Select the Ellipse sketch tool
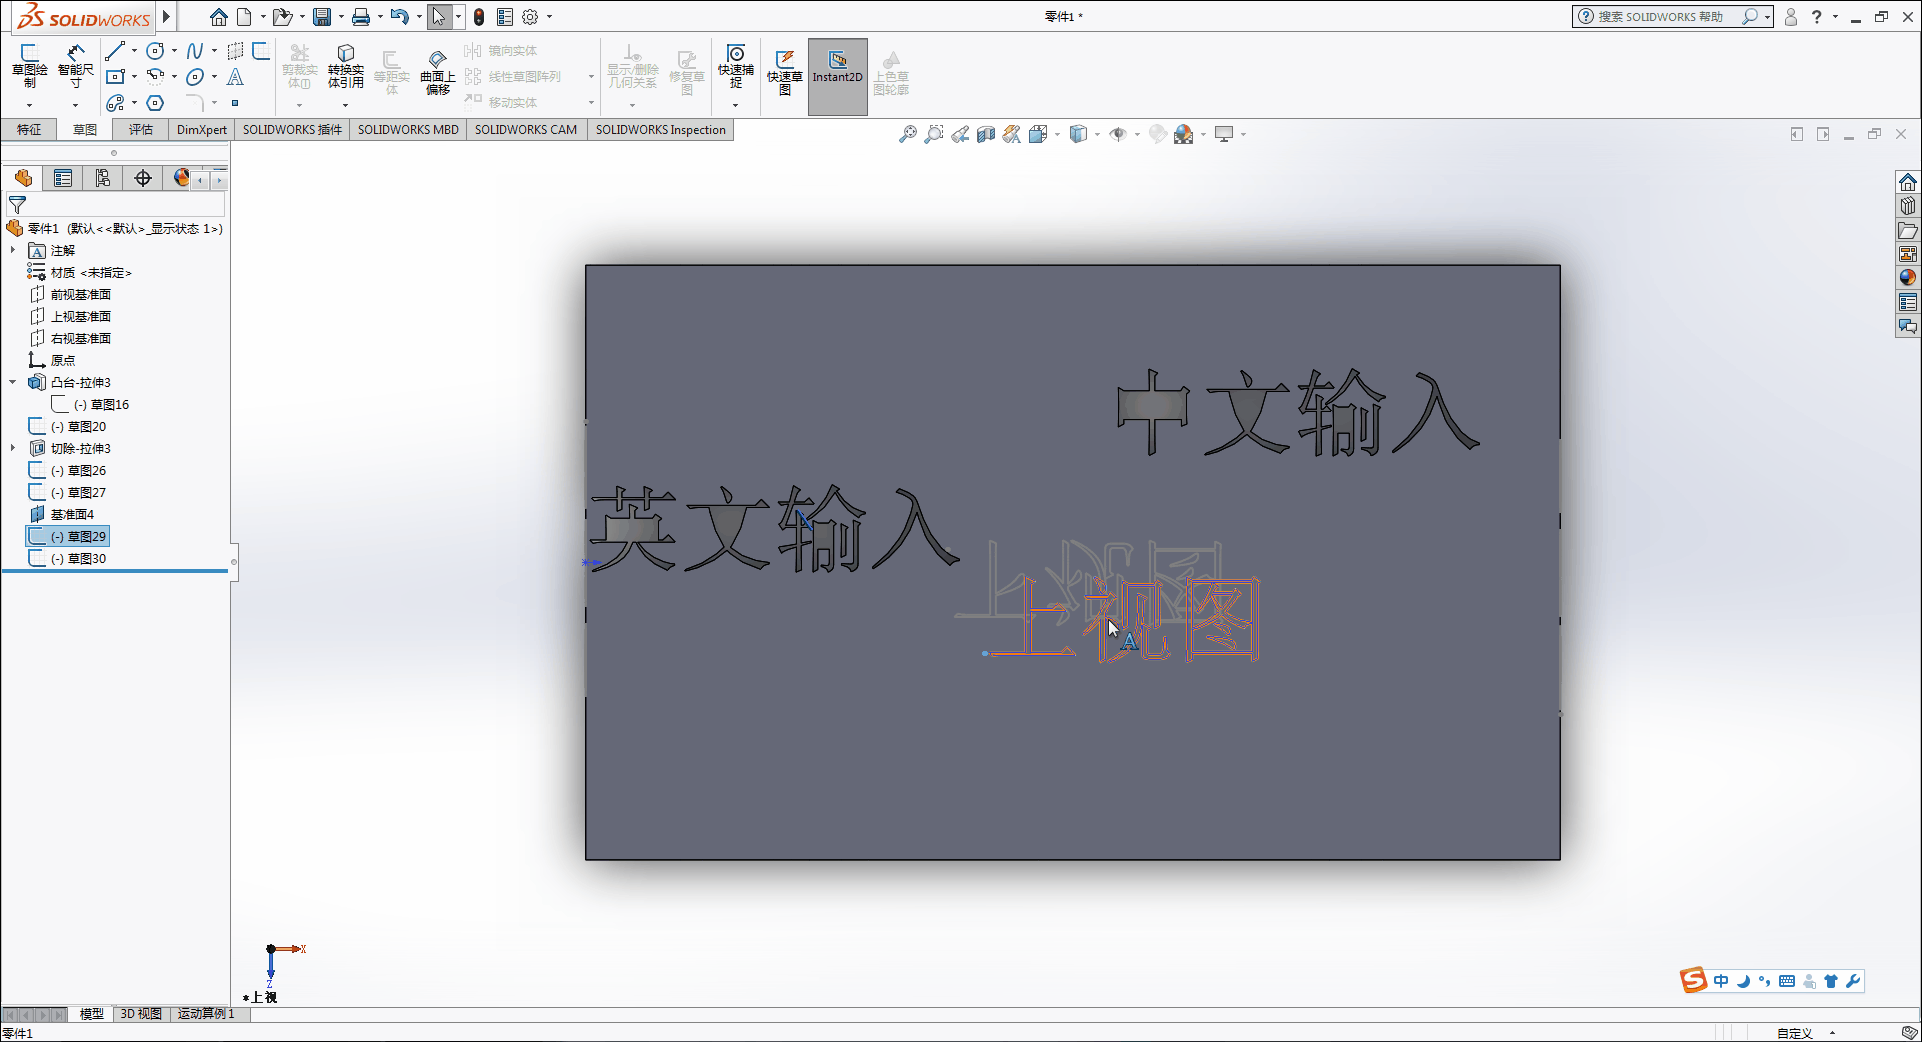Screen dimensions: 1922x1042 pyautogui.click(x=195, y=76)
